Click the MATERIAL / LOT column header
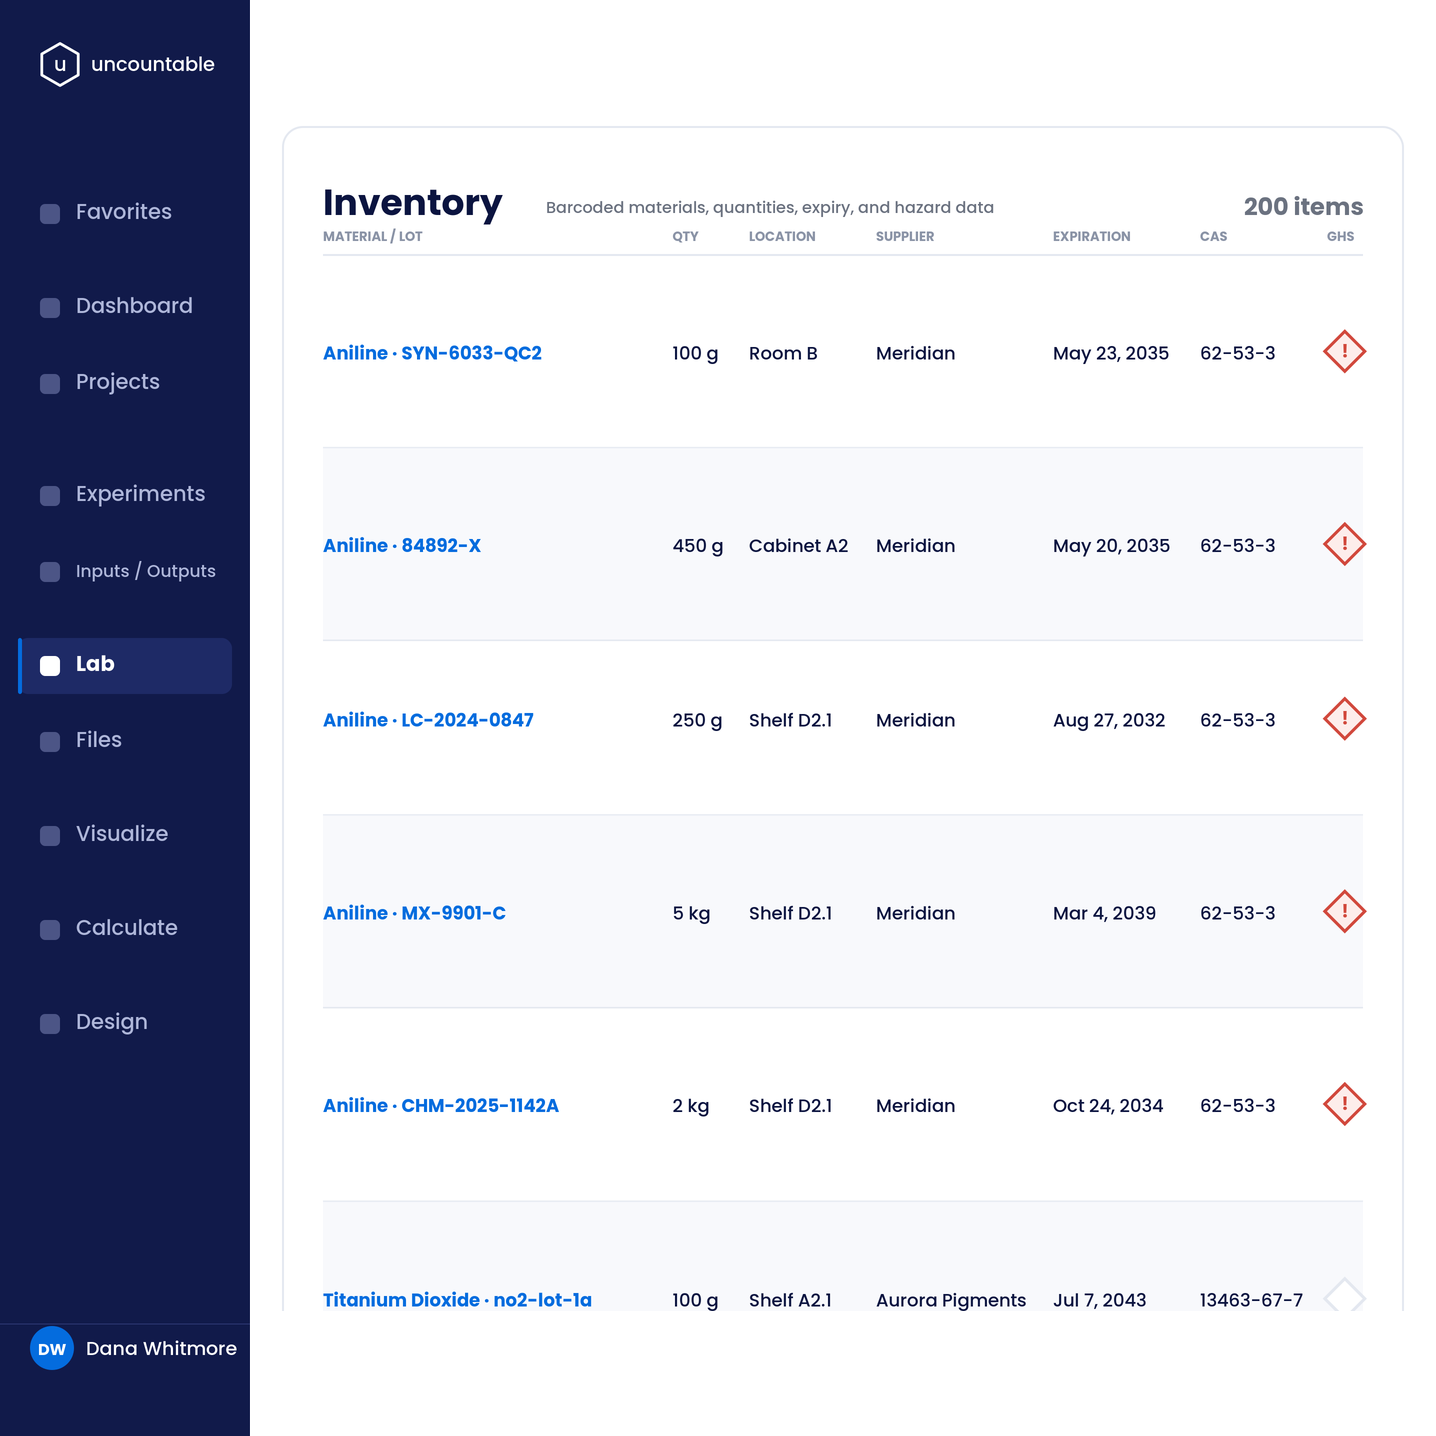Screen dimensions: 1436x1436 pyautogui.click(x=373, y=237)
